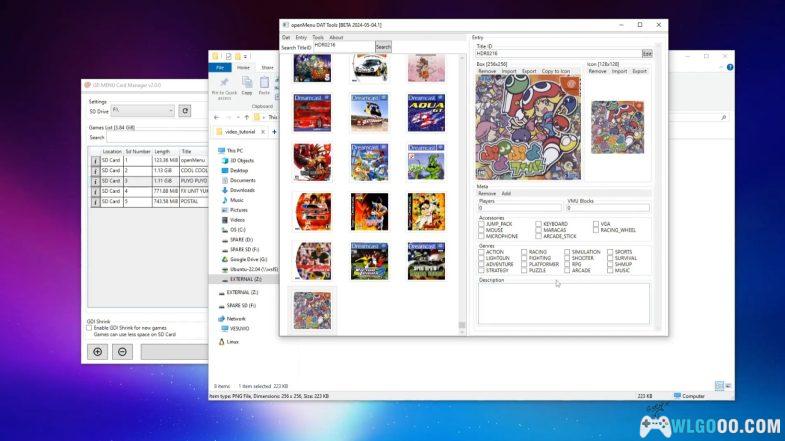Click the Copy icon in Explorer ribbon
Screen dimensions: 785x441
247,86
